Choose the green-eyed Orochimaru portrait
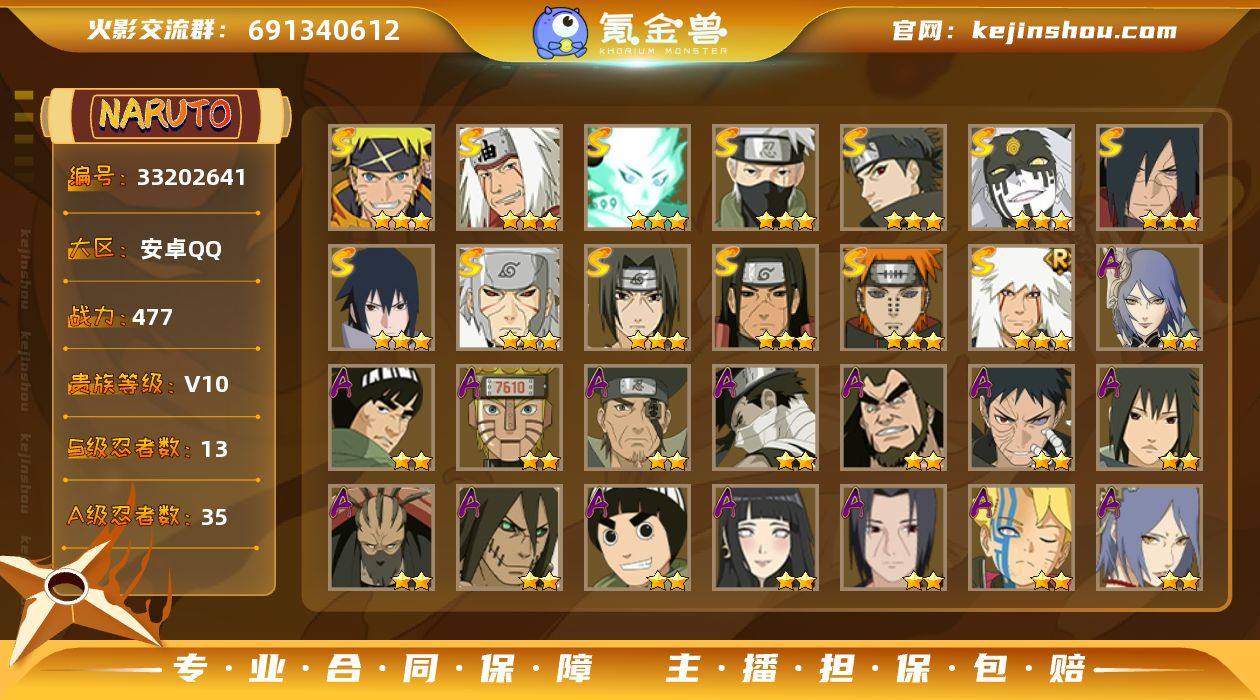This screenshot has width=1260, height=700. pos(509,538)
